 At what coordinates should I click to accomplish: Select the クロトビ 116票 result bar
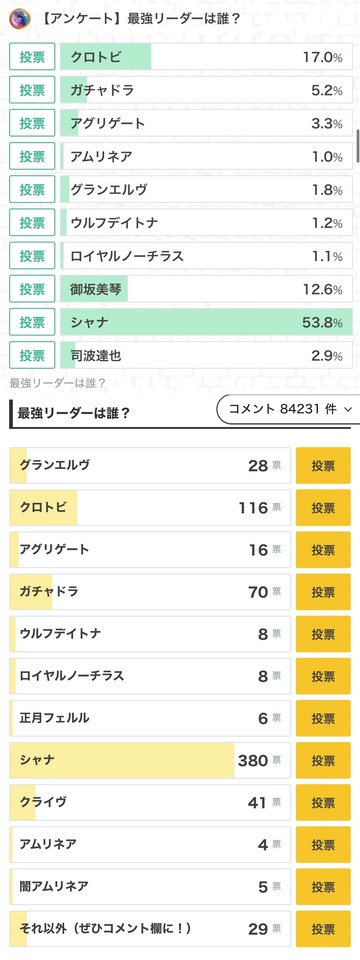(x=150, y=508)
